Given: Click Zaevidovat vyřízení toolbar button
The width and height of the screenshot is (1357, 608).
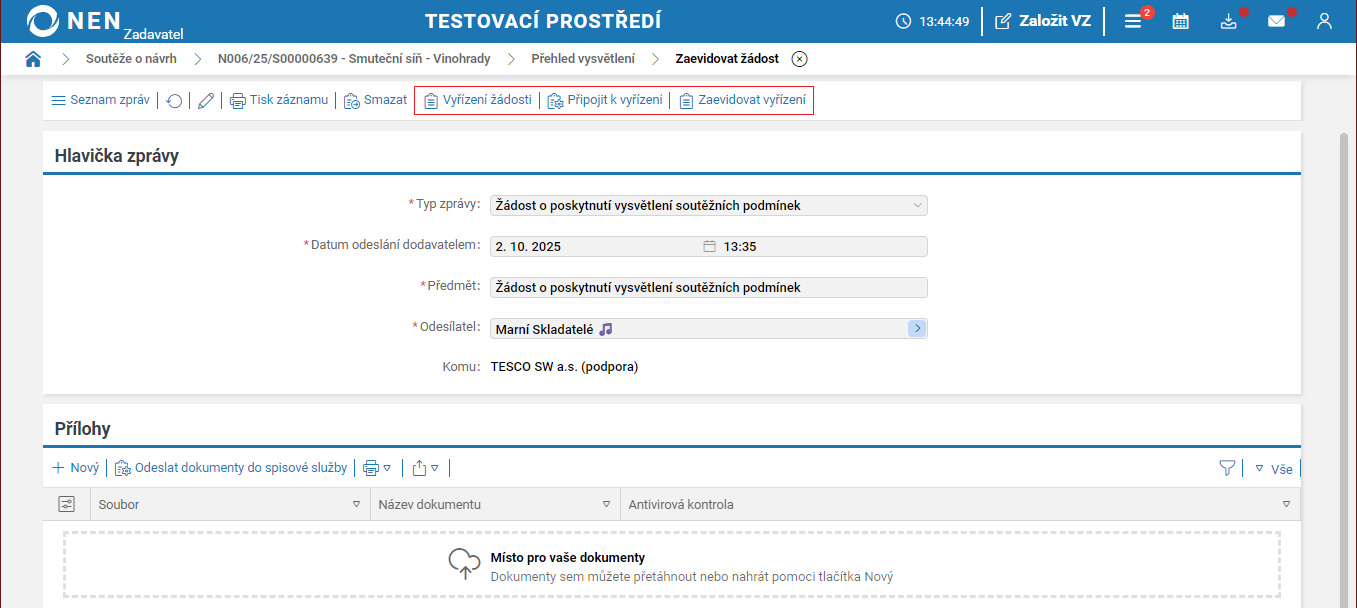Looking at the screenshot, I should (741, 101).
